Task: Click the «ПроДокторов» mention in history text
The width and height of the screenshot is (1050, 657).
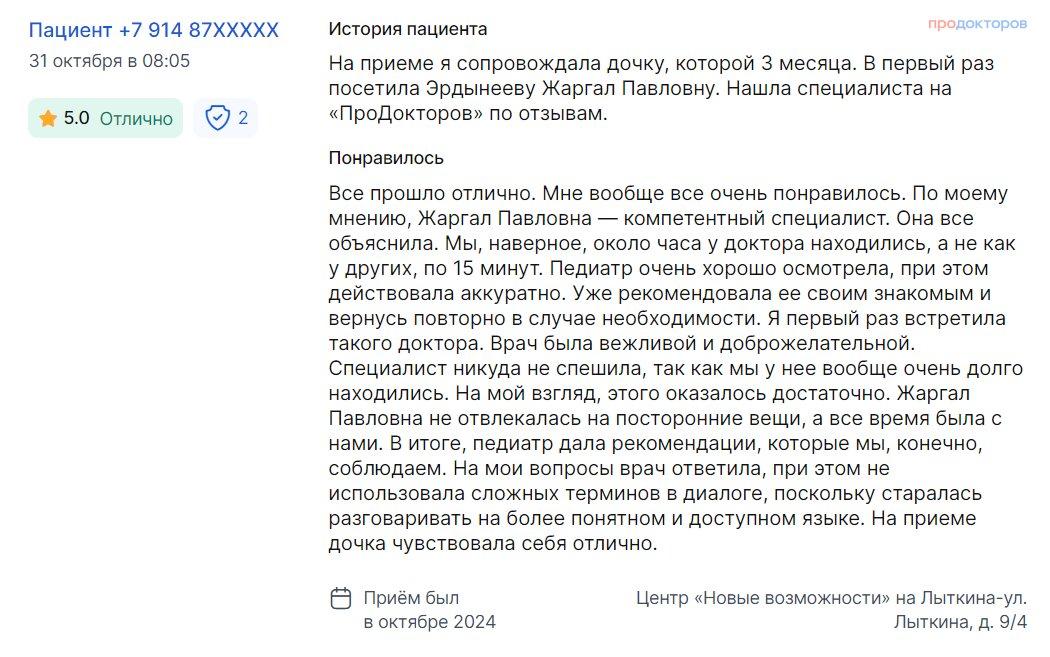Action: [x=406, y=113]
